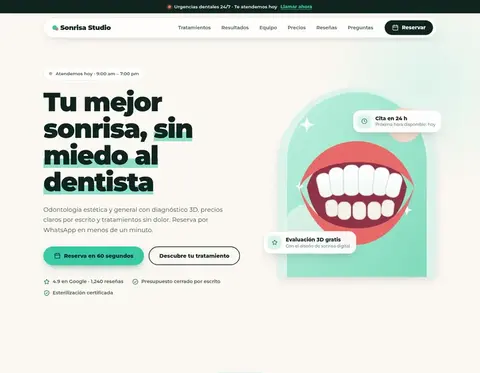Click the check icon beside Esterilización certificada
Viewport: 480px width, 373px height.
pyautogui.click(x=47, y=293)
